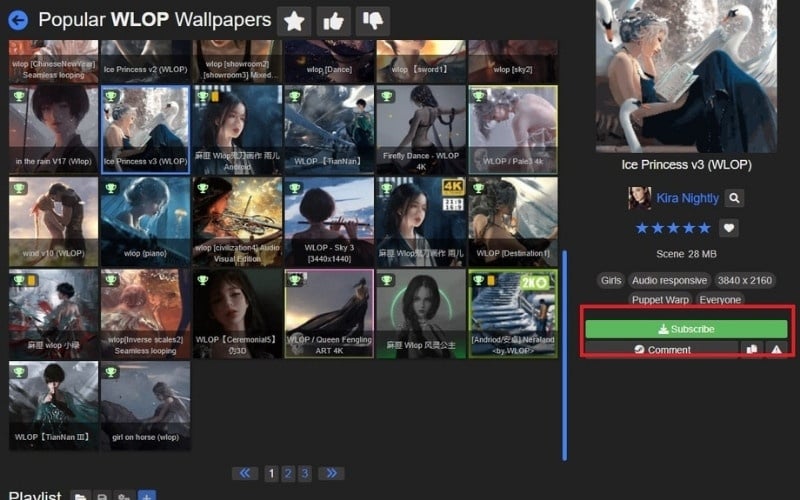This screenshot has height=500, width=800.
Task: Open Kira Nightly's author profile link
Action: pos(687,198)
